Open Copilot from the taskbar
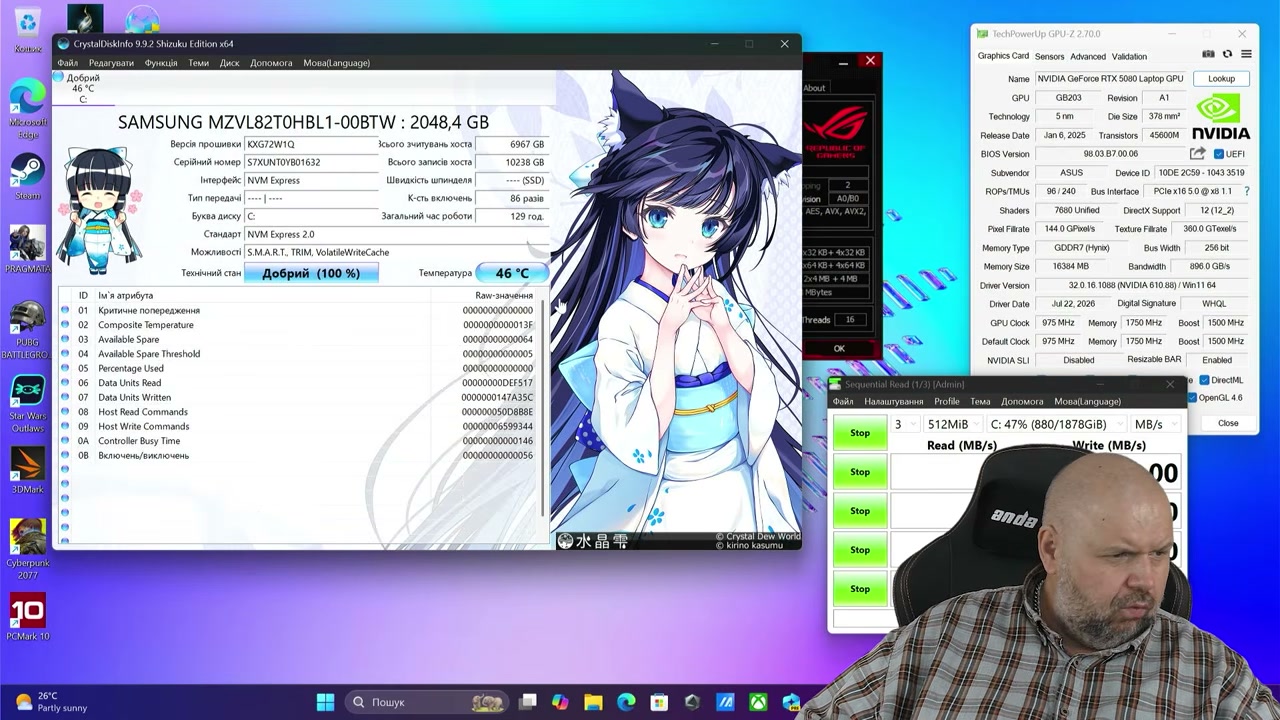1280x720 pixels. (559, 702)
